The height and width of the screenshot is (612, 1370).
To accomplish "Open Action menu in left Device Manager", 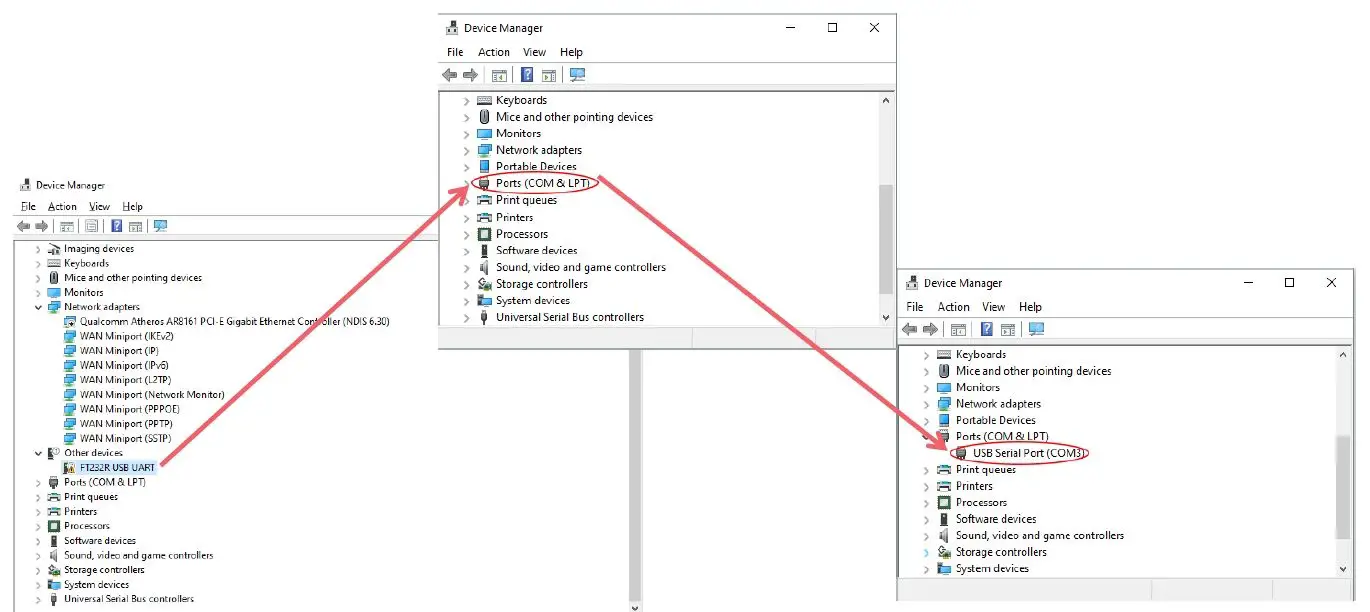I will tap(62, 206).
